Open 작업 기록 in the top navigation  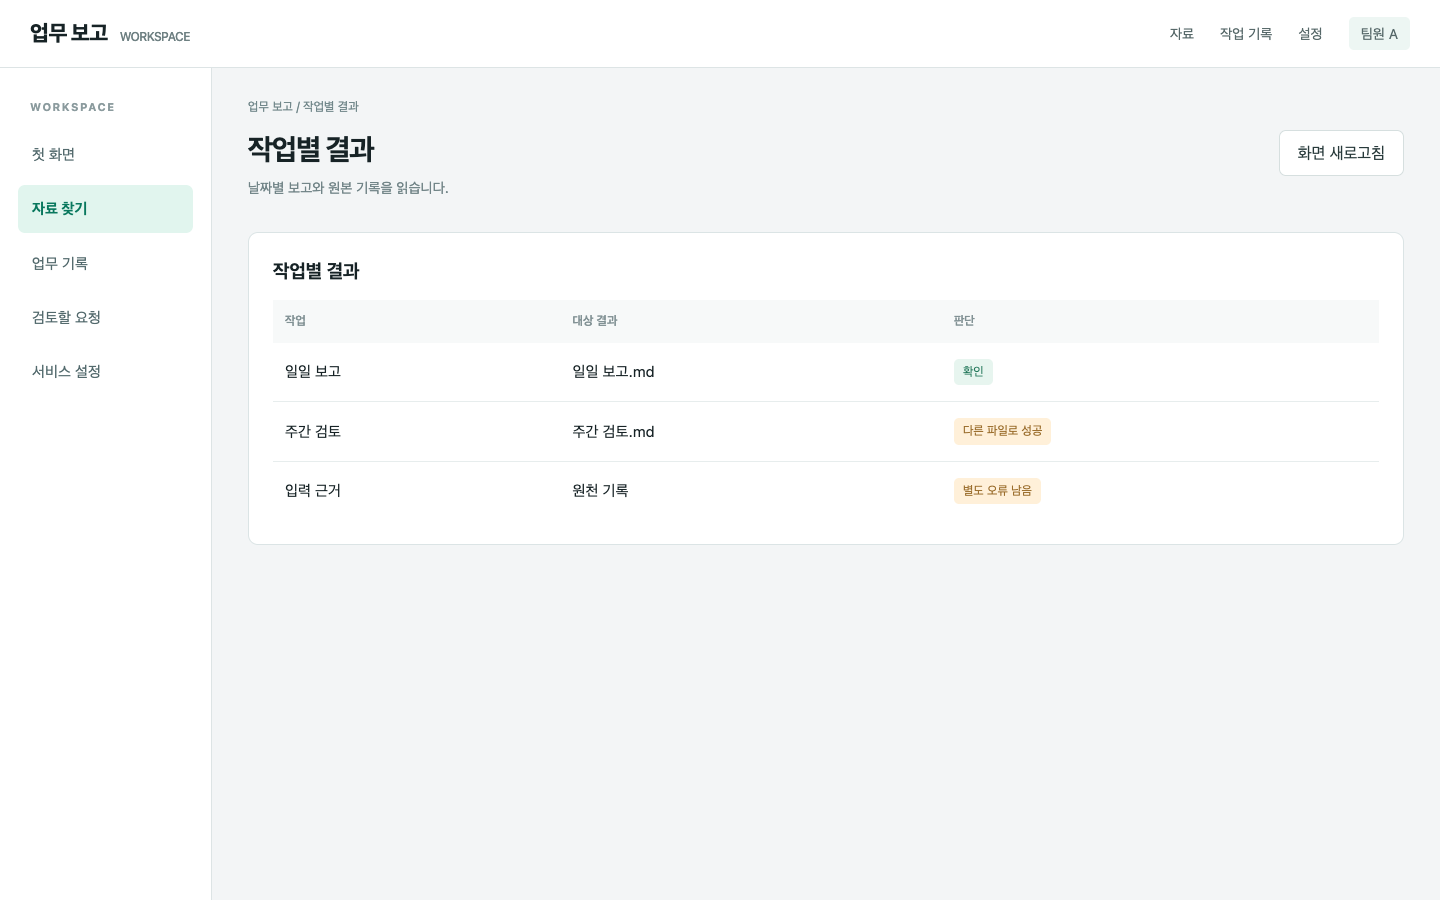tap(1246, 34)
